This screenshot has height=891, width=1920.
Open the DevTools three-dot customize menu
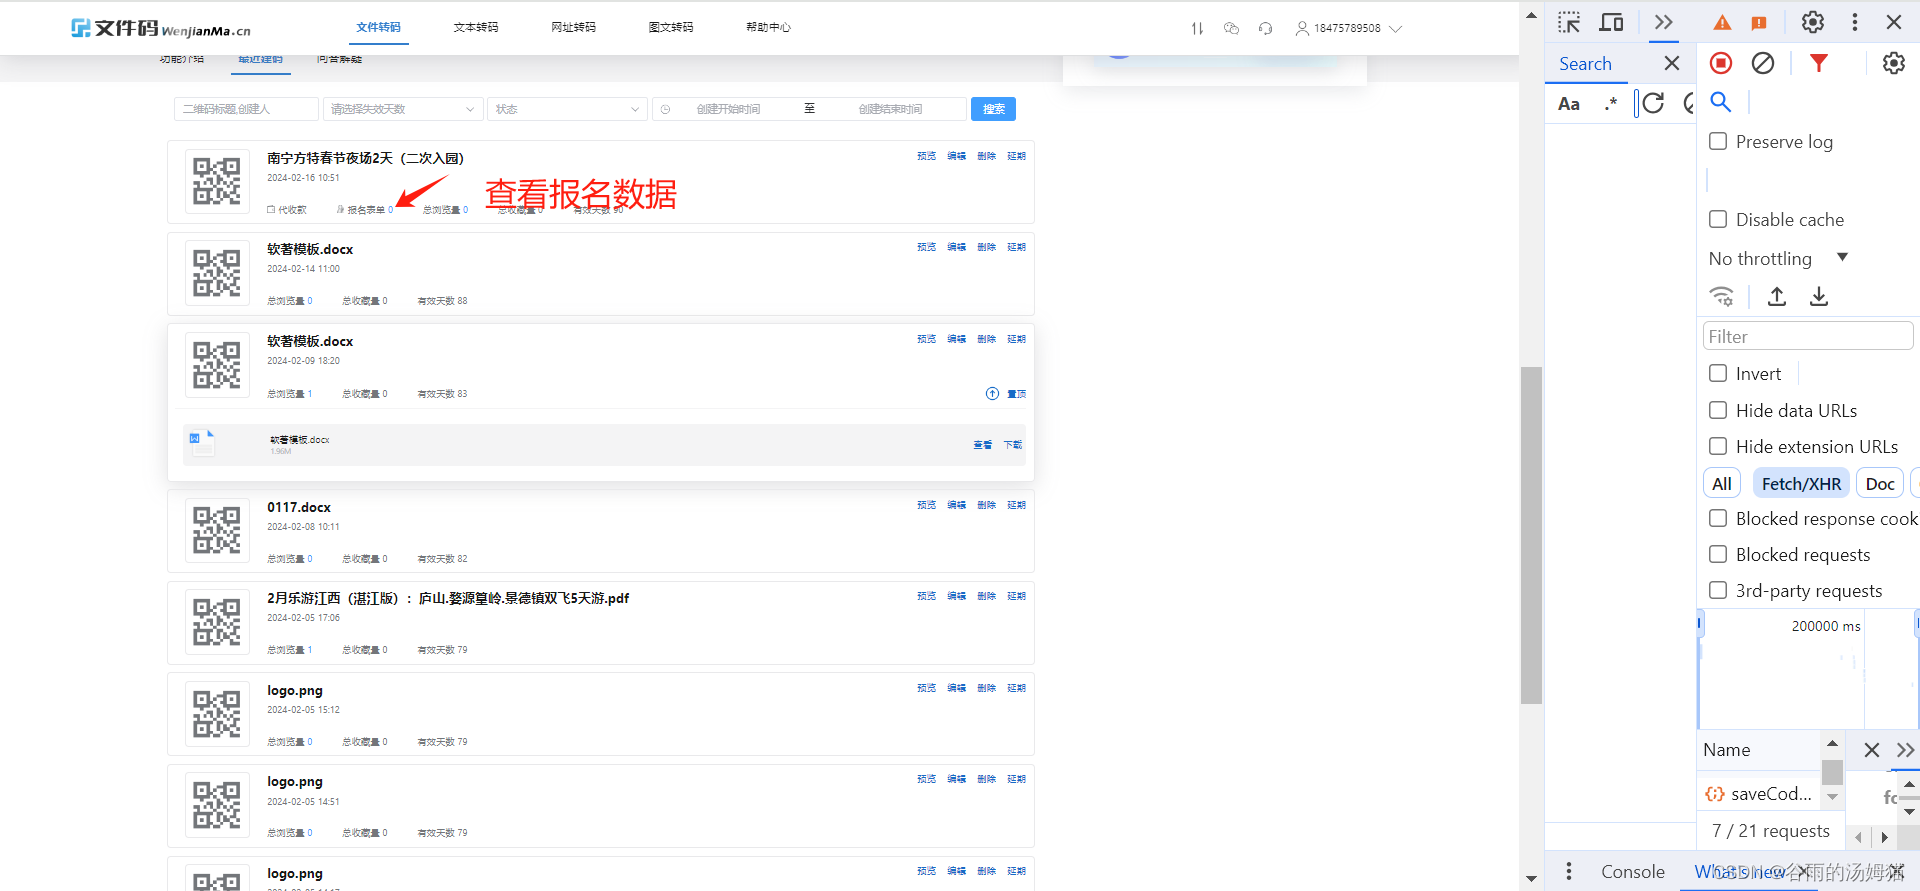coord(1855,22)
